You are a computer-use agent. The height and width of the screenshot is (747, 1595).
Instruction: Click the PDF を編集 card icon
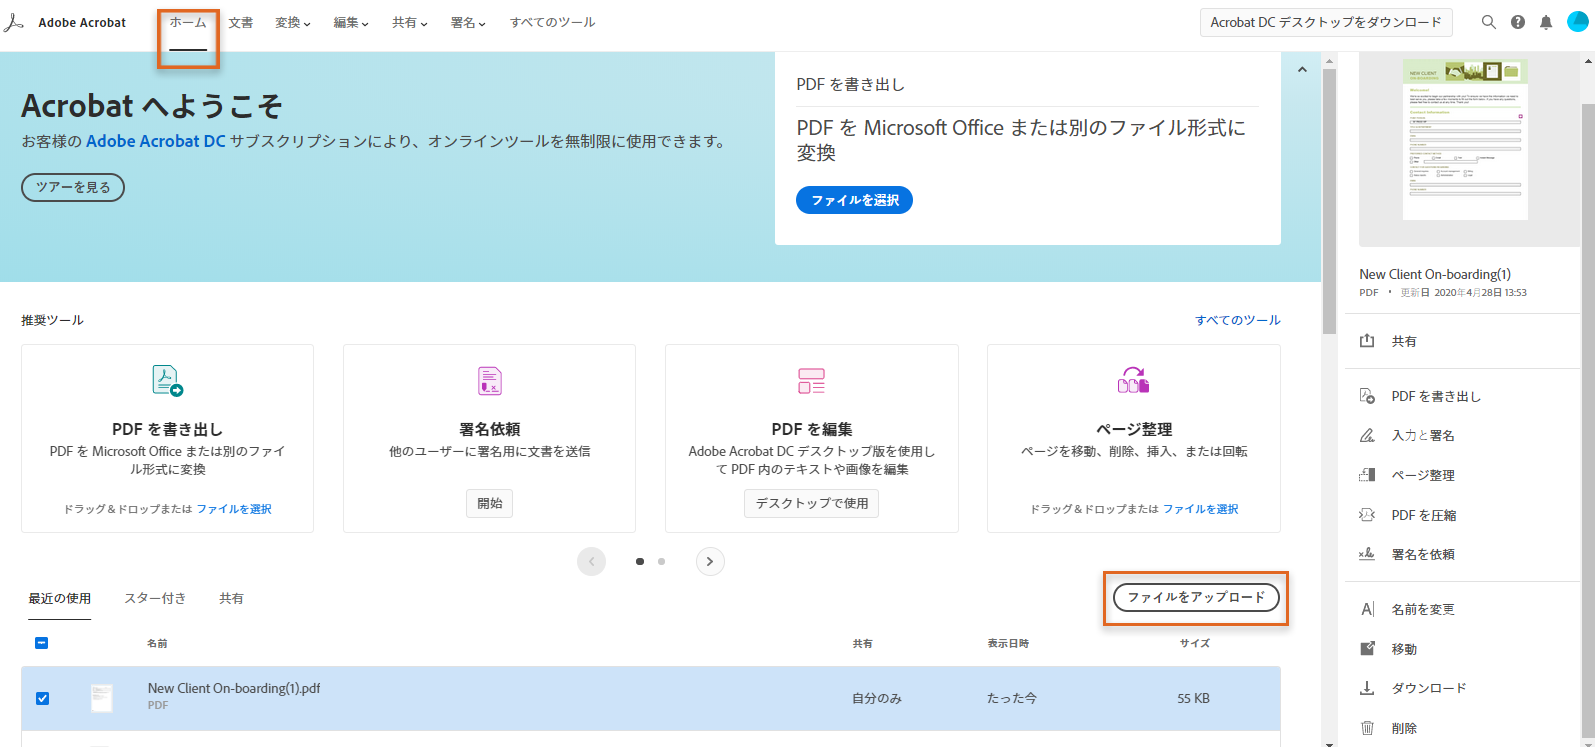coord(811,381)
